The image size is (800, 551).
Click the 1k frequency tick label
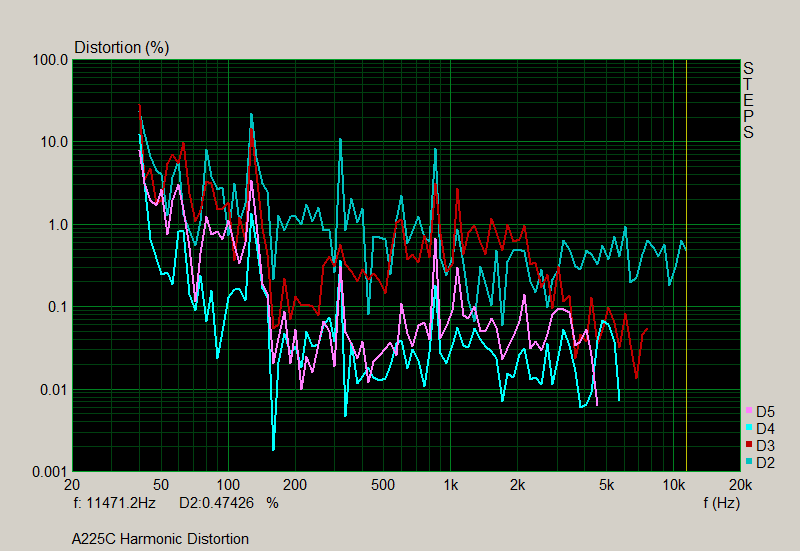(x=451, y=485)
